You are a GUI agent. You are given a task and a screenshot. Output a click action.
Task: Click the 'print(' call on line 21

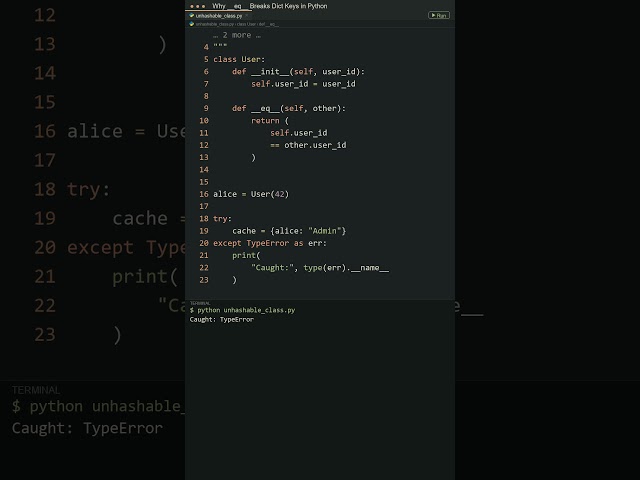[246, 256]
